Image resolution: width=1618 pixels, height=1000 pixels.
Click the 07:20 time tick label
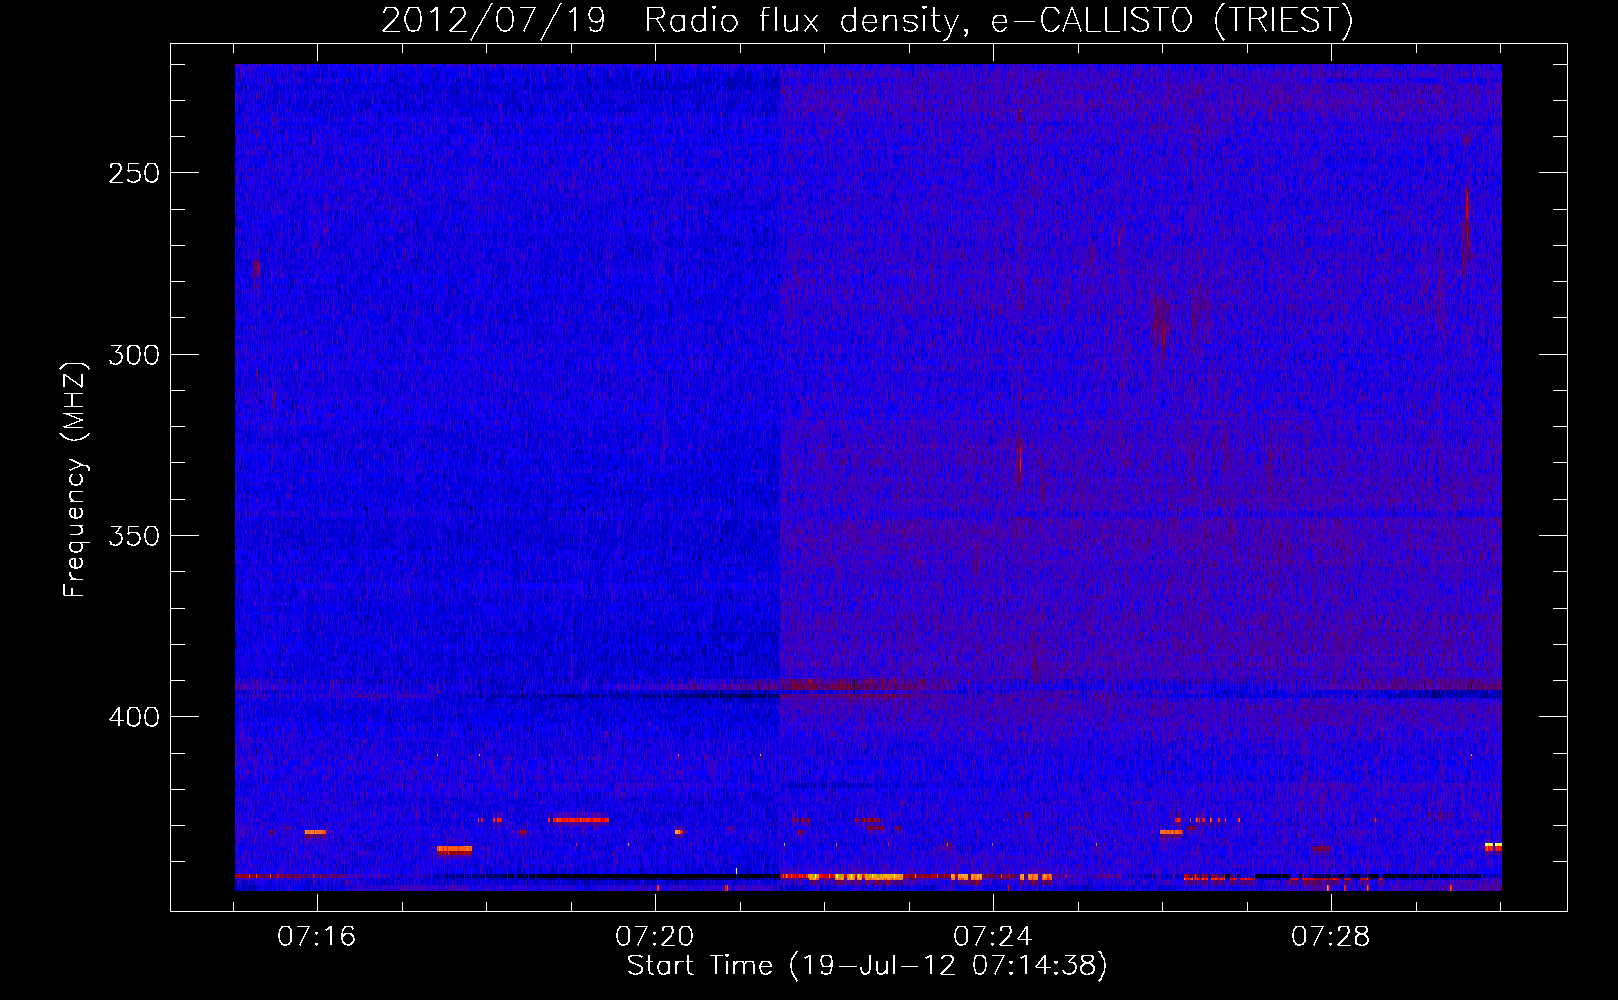point(655,937)
